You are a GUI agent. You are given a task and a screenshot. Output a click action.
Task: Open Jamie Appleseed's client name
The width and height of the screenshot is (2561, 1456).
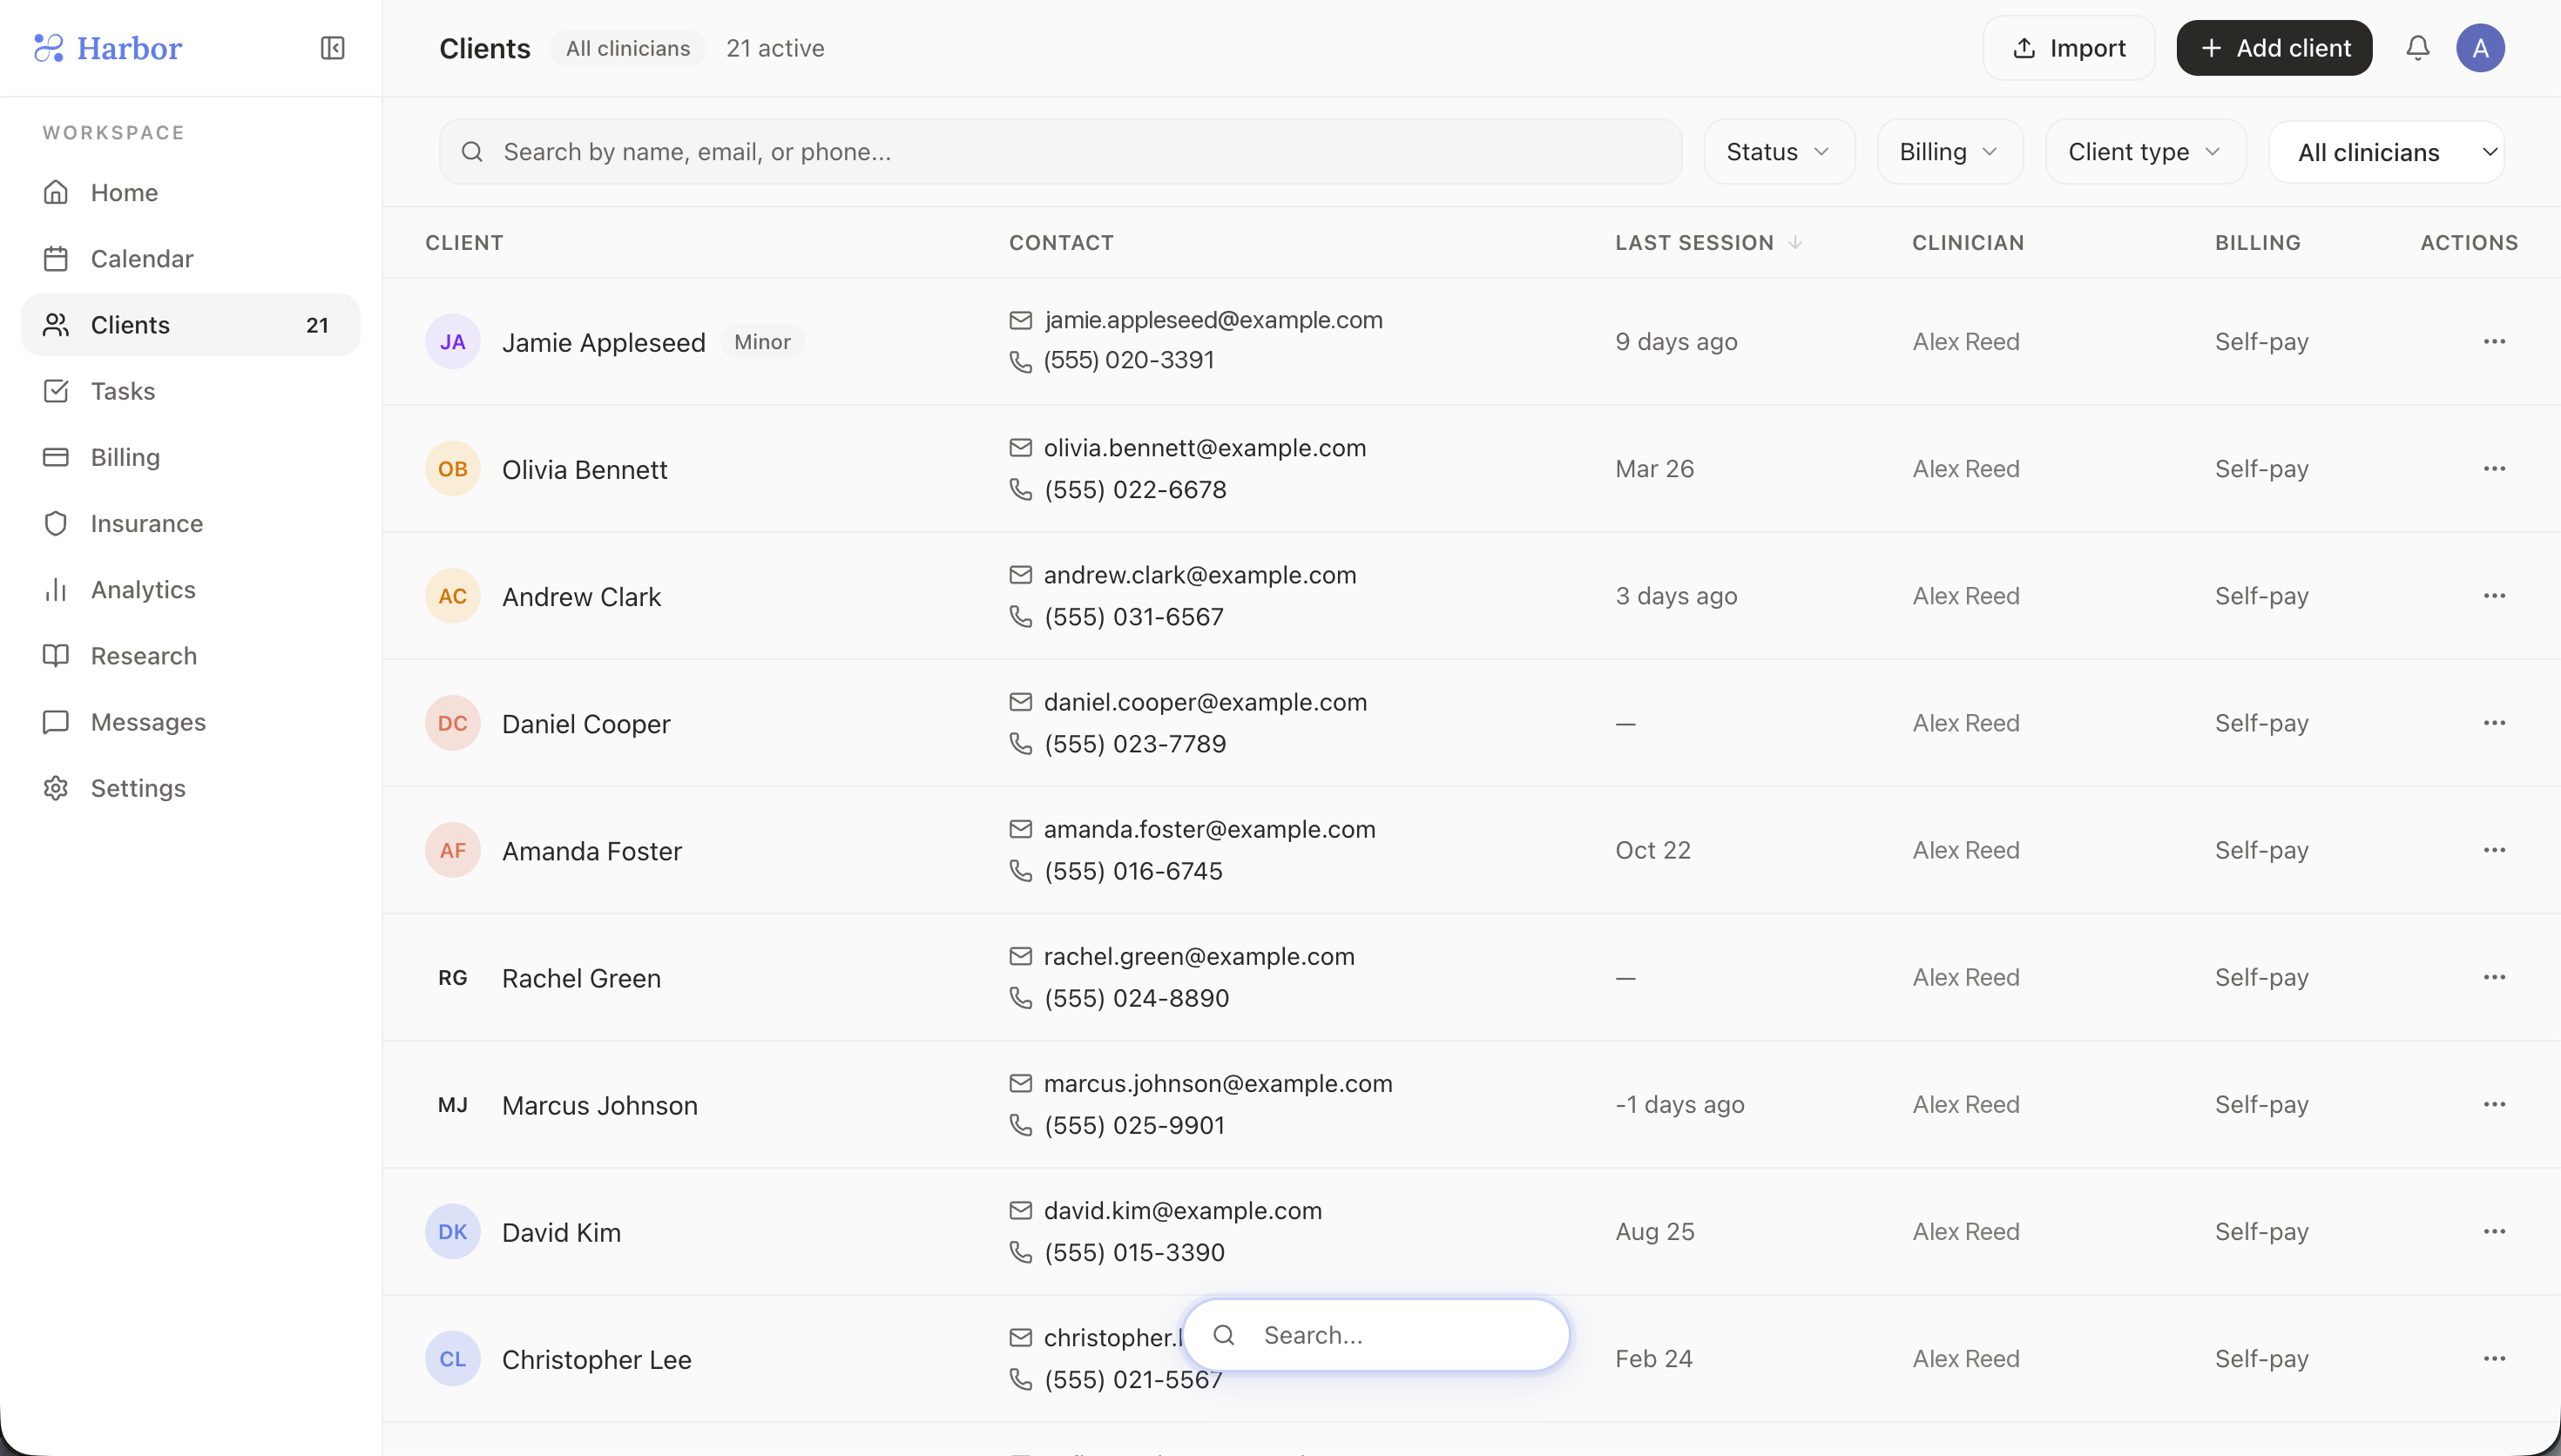pyautogui.click(x=603, y=342)
